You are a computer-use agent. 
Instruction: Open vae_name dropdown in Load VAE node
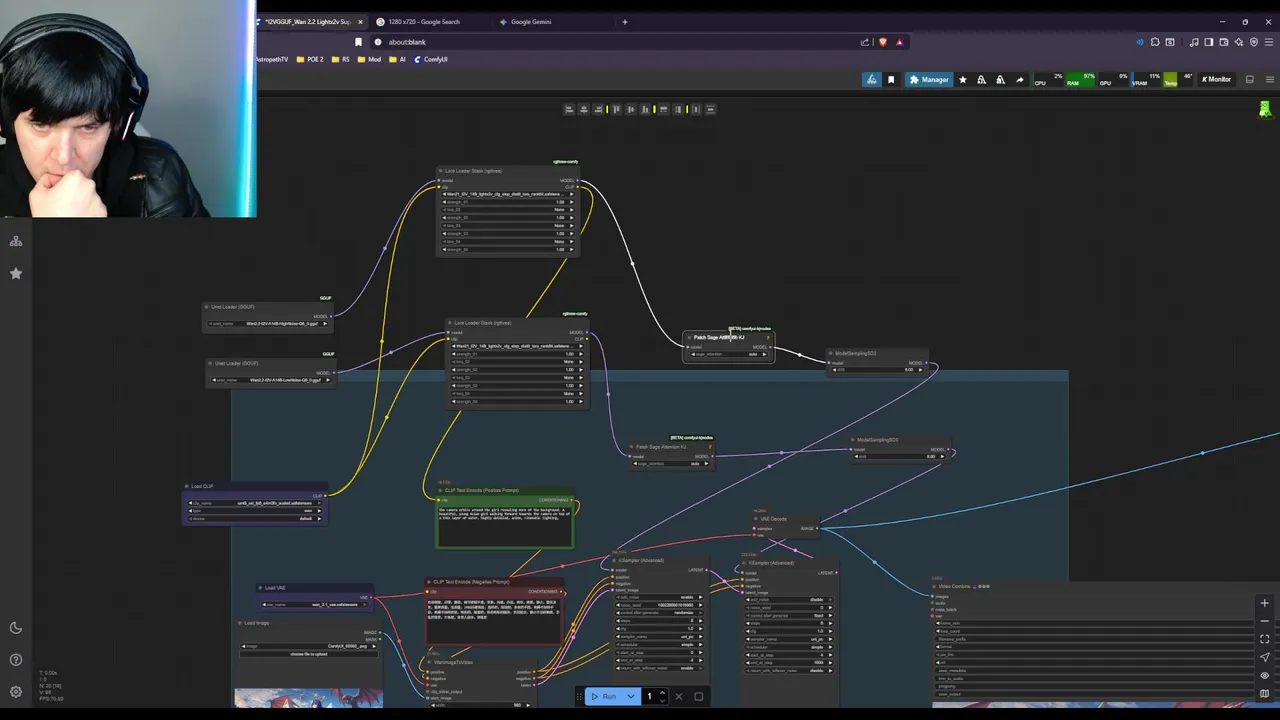pyautogui.click(x=316, y=604)
